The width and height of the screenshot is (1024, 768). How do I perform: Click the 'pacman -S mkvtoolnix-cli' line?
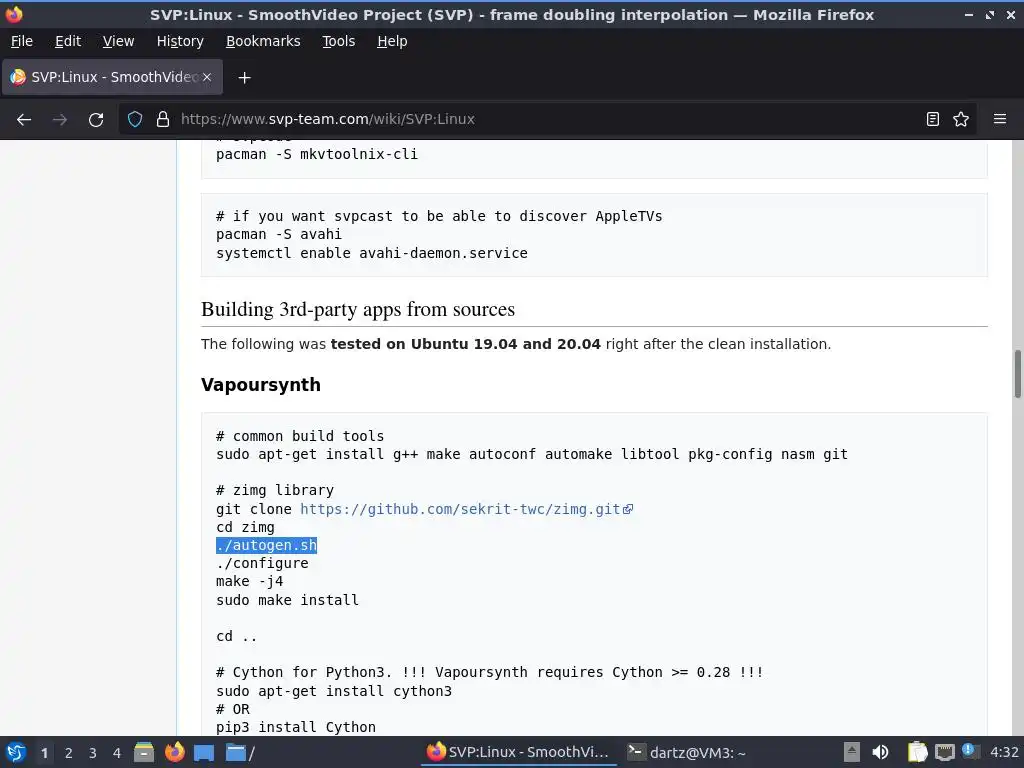click(317, 154)
